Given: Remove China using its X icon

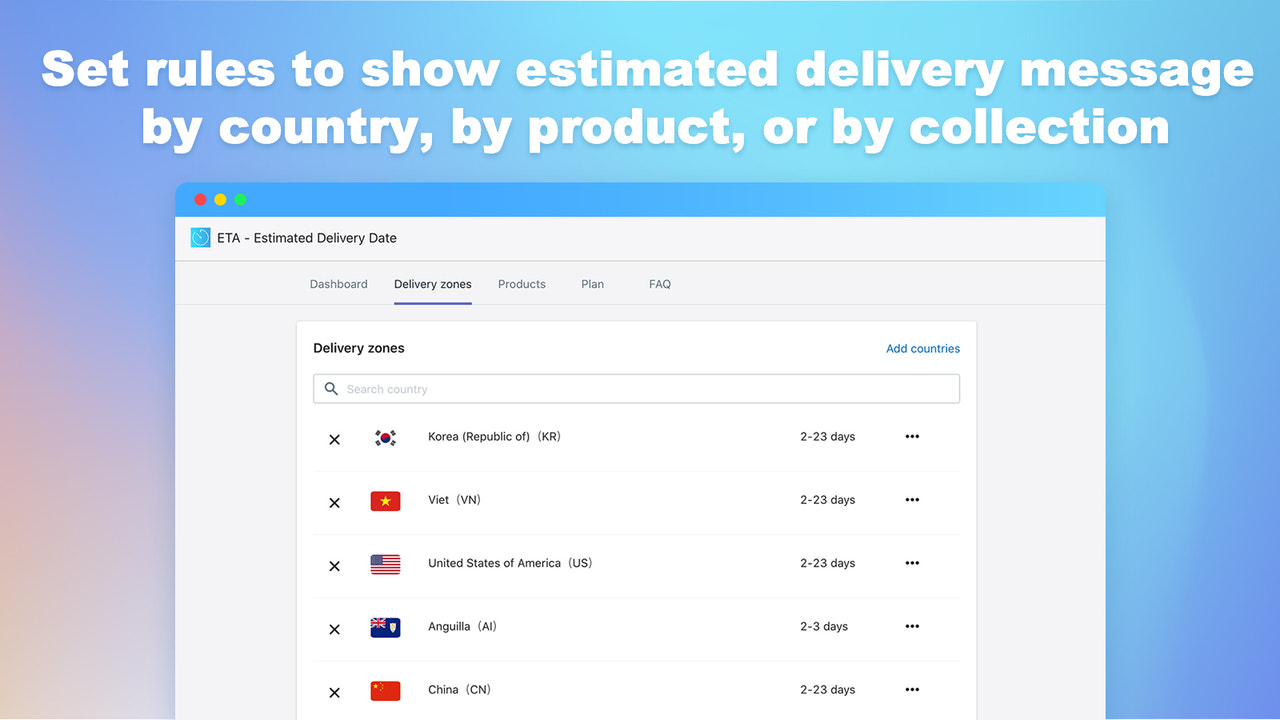Looking at the screenshot, I should pyautogui.click(x=334, y=691).
